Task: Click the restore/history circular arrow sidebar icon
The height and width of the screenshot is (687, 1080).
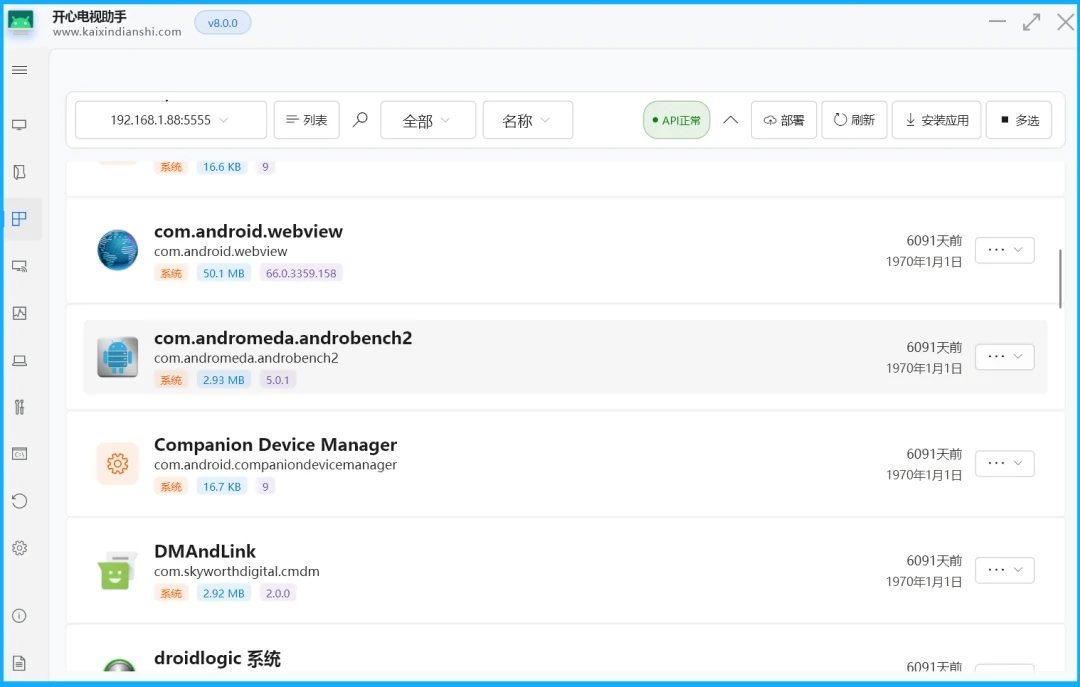Action: [x=19, y=501]
